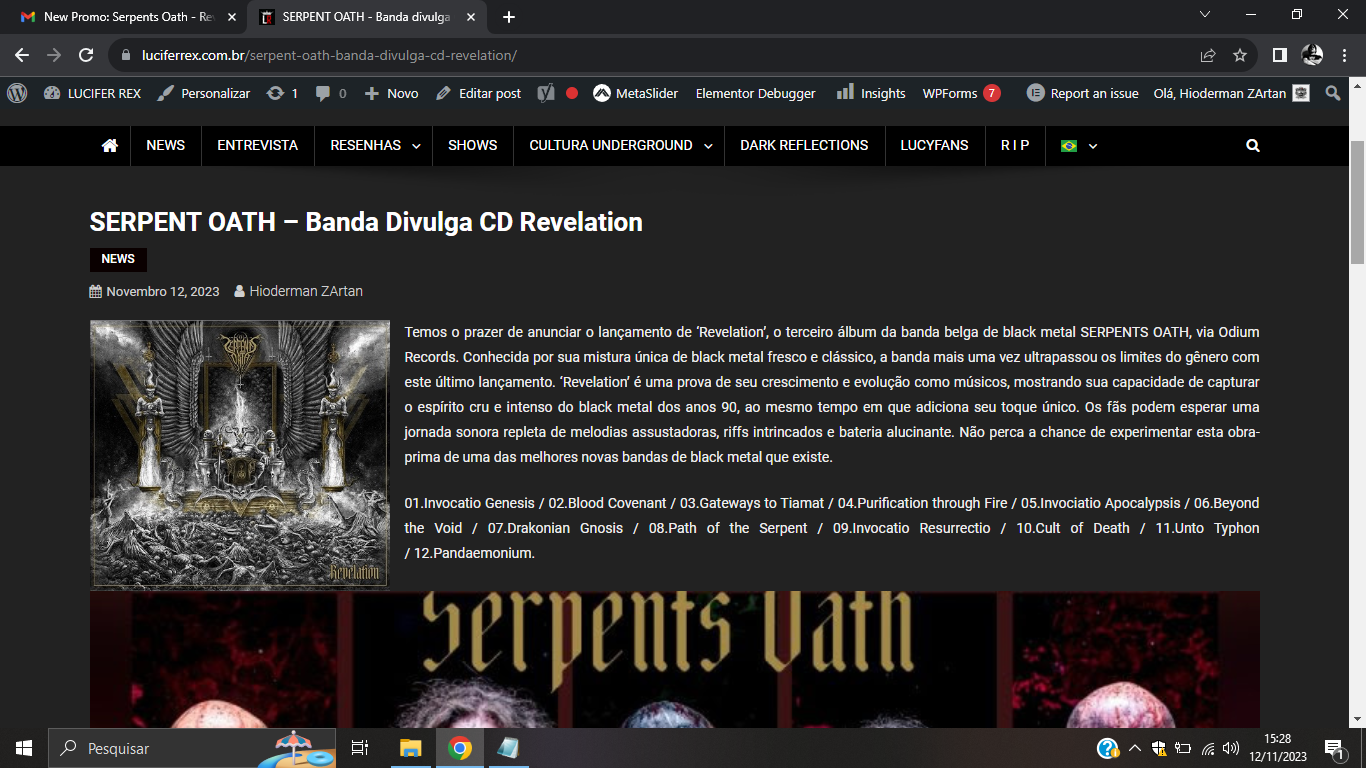This screenshot has height=768, width=1366.
Task: View site info lock icon
Action: pos(126,55)
